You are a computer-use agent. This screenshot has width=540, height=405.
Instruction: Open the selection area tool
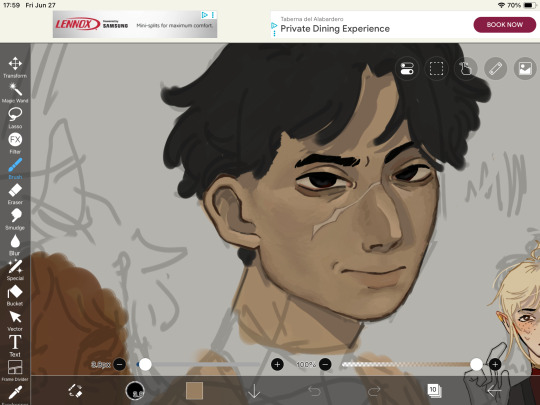(x=436, y=68)
